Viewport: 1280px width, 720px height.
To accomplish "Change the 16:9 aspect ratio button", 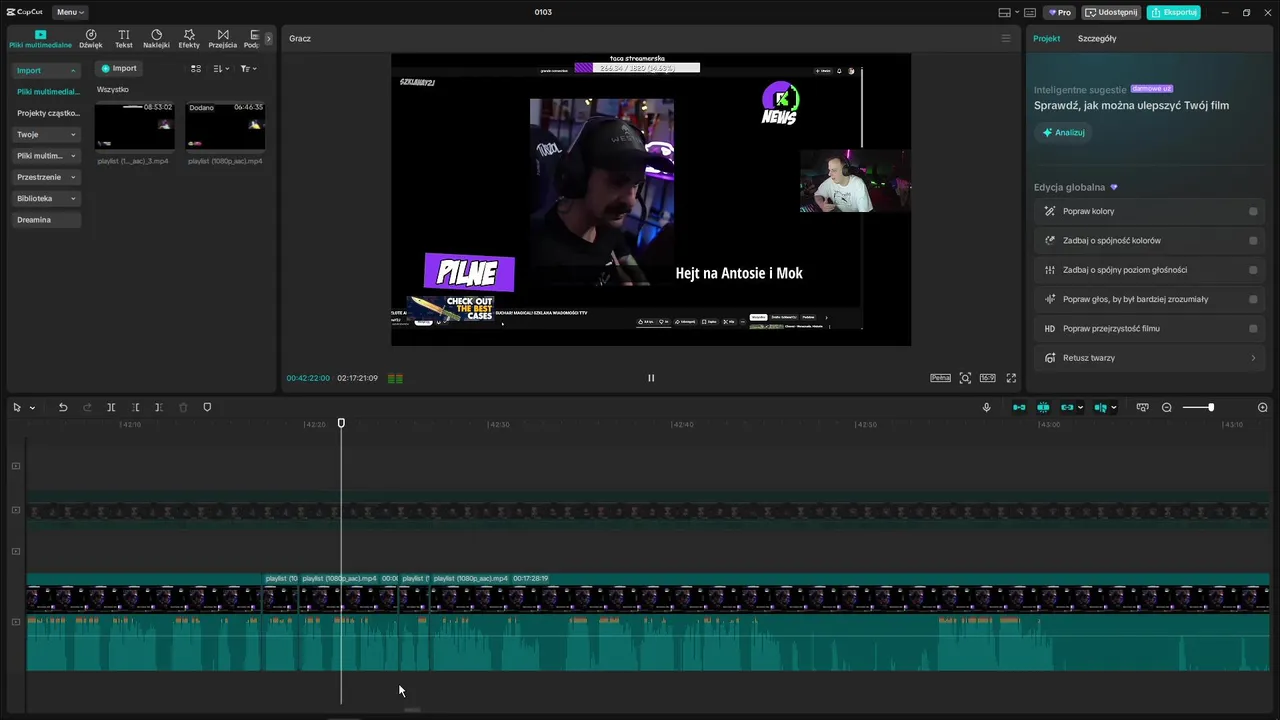I will [x=987, y=378].
